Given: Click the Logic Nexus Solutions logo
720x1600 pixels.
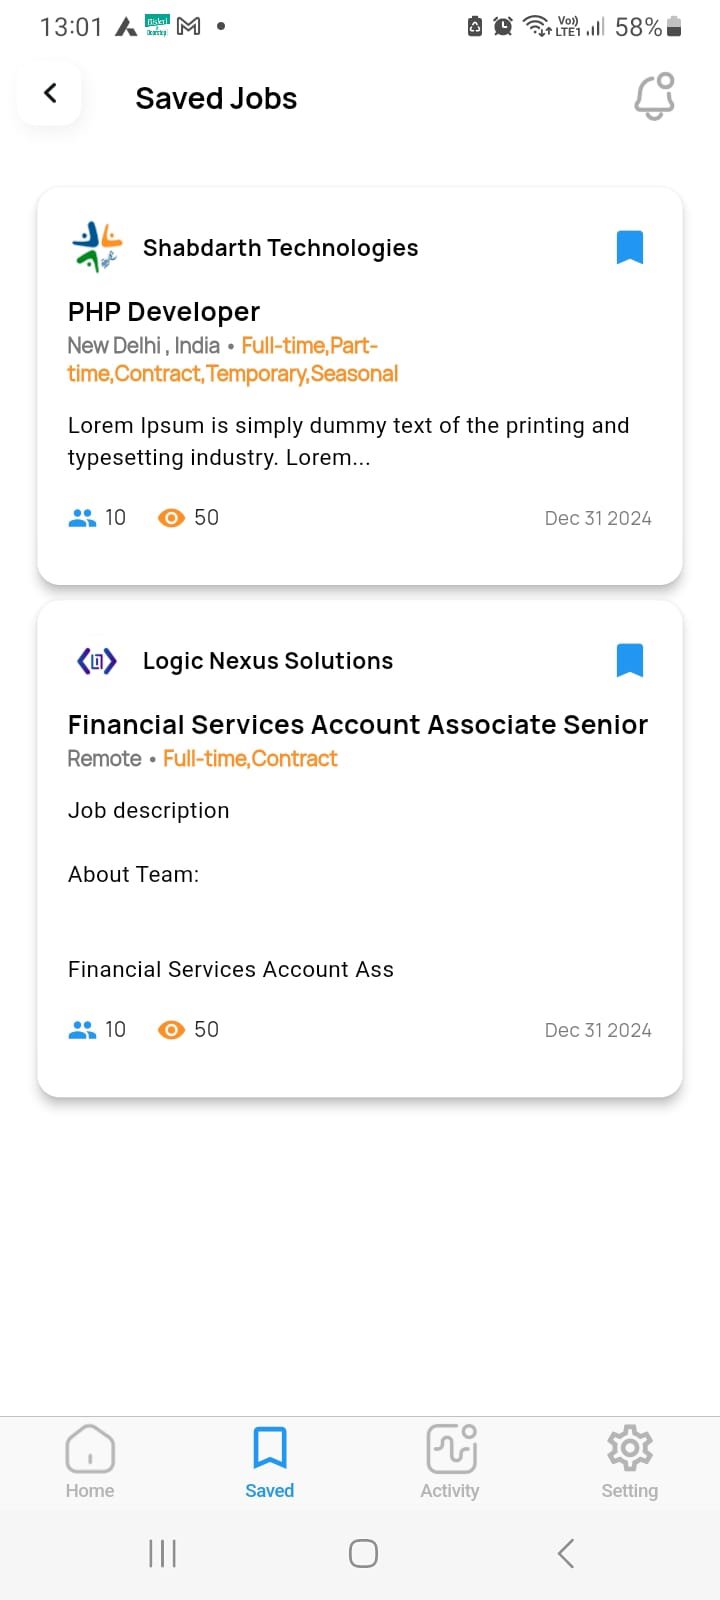Looking at the screenshot, I should tap(97, 660).
